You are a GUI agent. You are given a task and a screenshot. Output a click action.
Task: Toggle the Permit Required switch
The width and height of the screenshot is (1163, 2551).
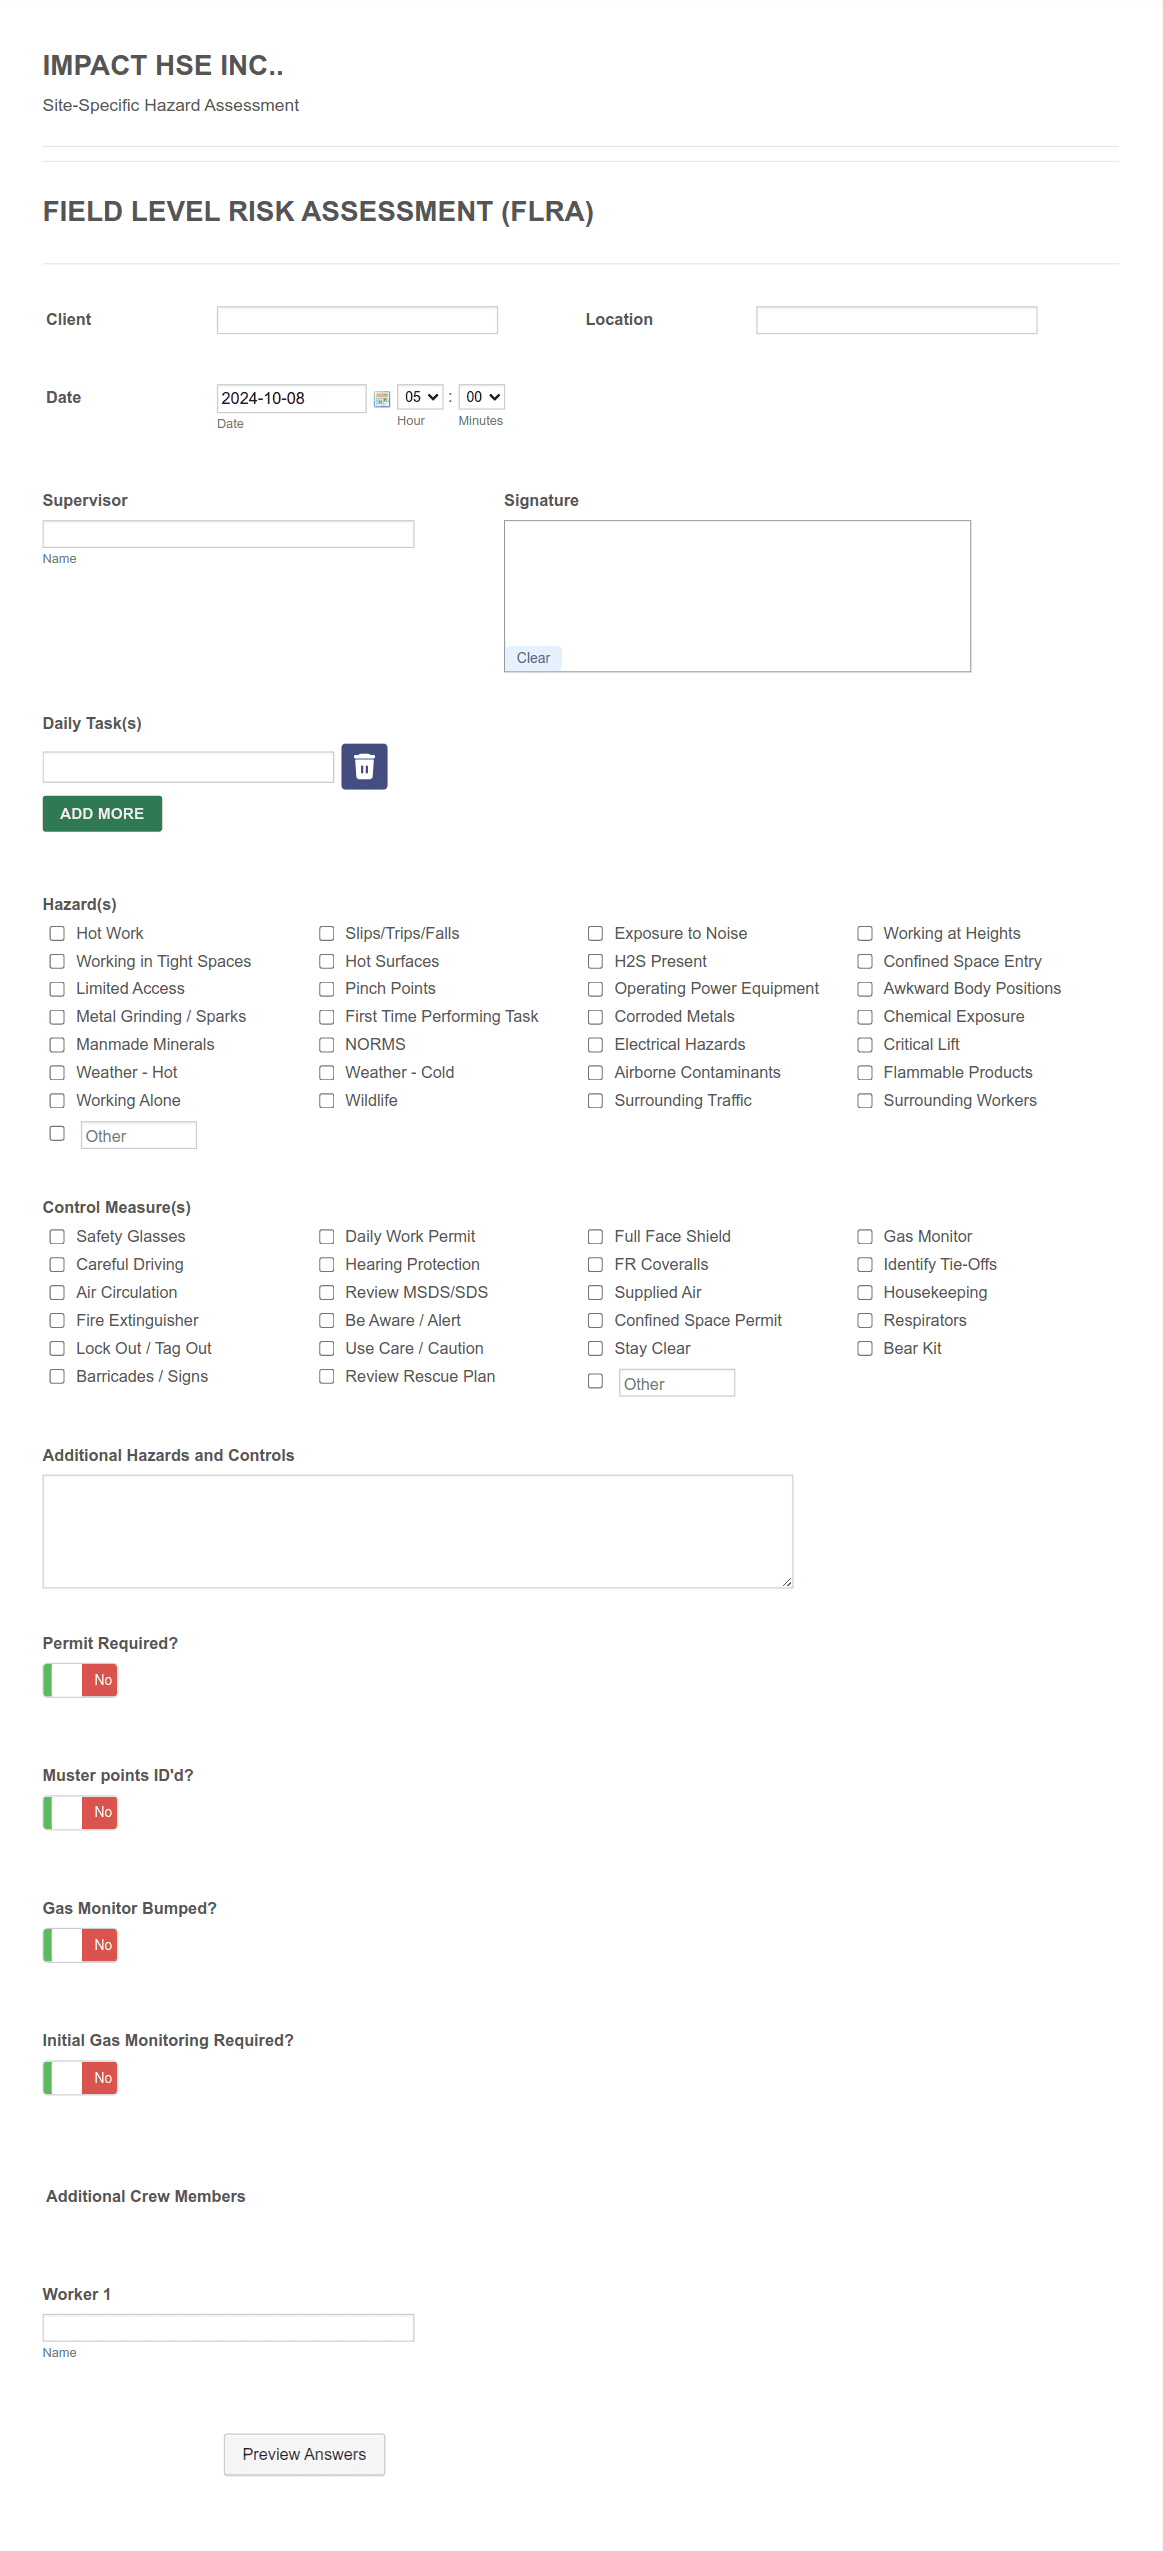coord(80,1680)
